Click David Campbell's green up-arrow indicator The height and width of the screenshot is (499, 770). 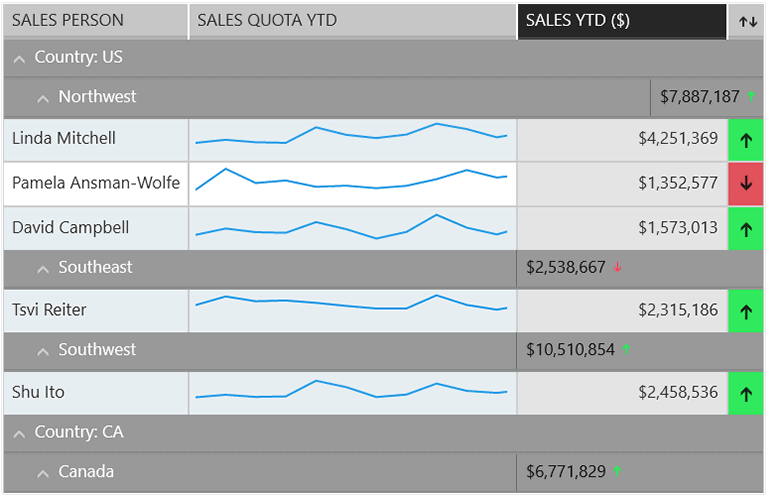coord(746,229)
